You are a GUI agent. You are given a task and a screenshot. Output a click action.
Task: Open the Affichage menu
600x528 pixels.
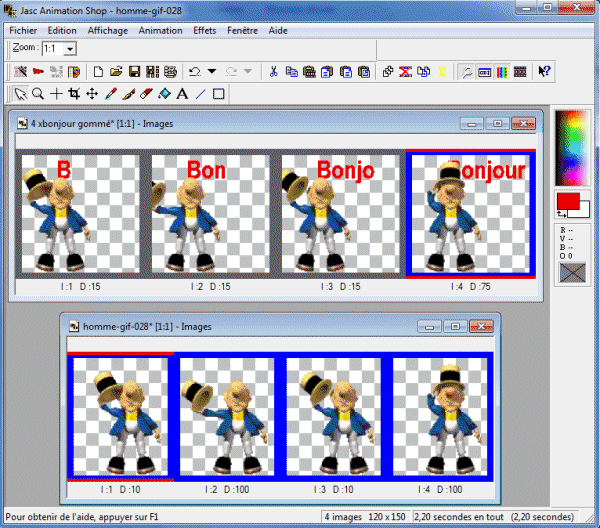click(108, 31)
